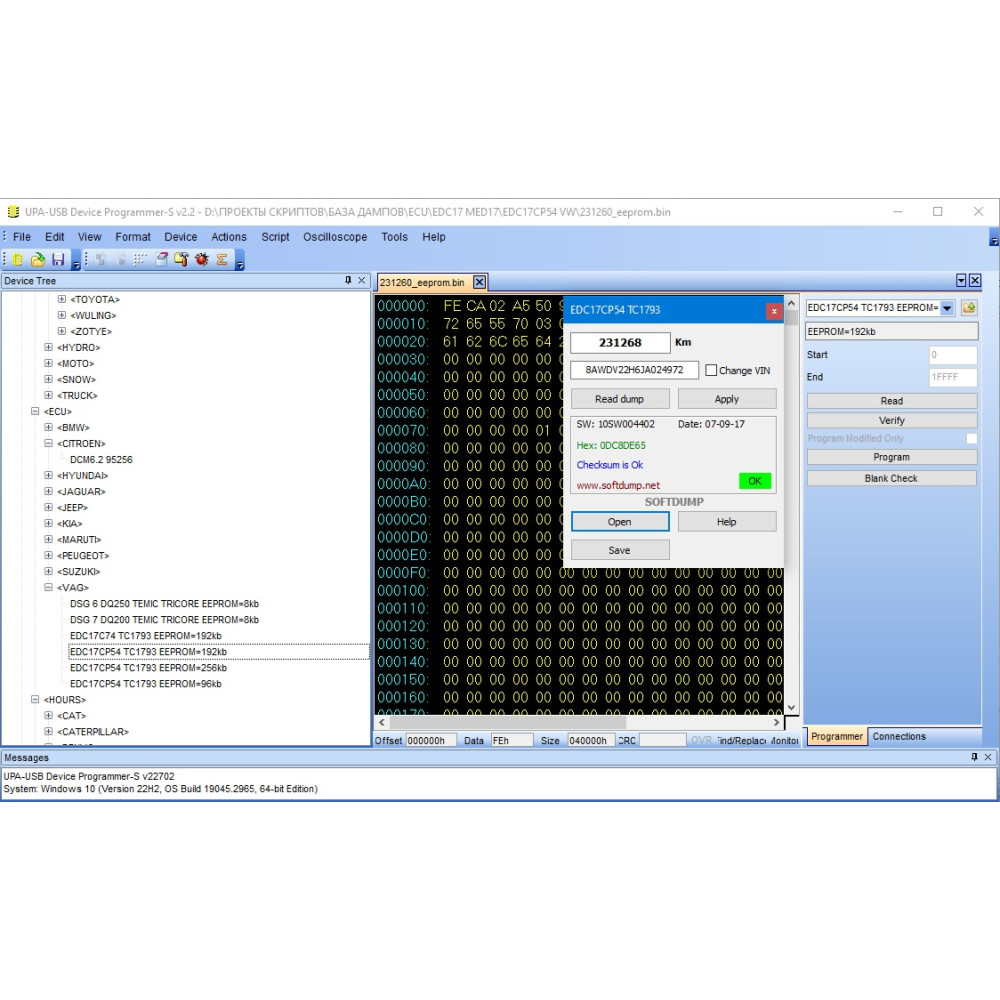The image size is (1000, 1000).
Task: Click the mileage field showing 231268
Action: pyautogui.click(x=620, y=342)
